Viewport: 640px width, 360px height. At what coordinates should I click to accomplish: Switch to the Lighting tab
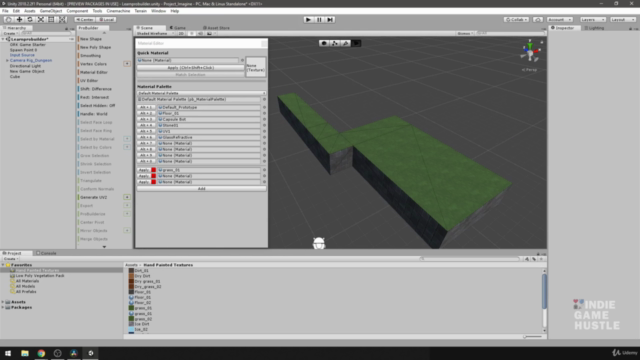point(594,28)
